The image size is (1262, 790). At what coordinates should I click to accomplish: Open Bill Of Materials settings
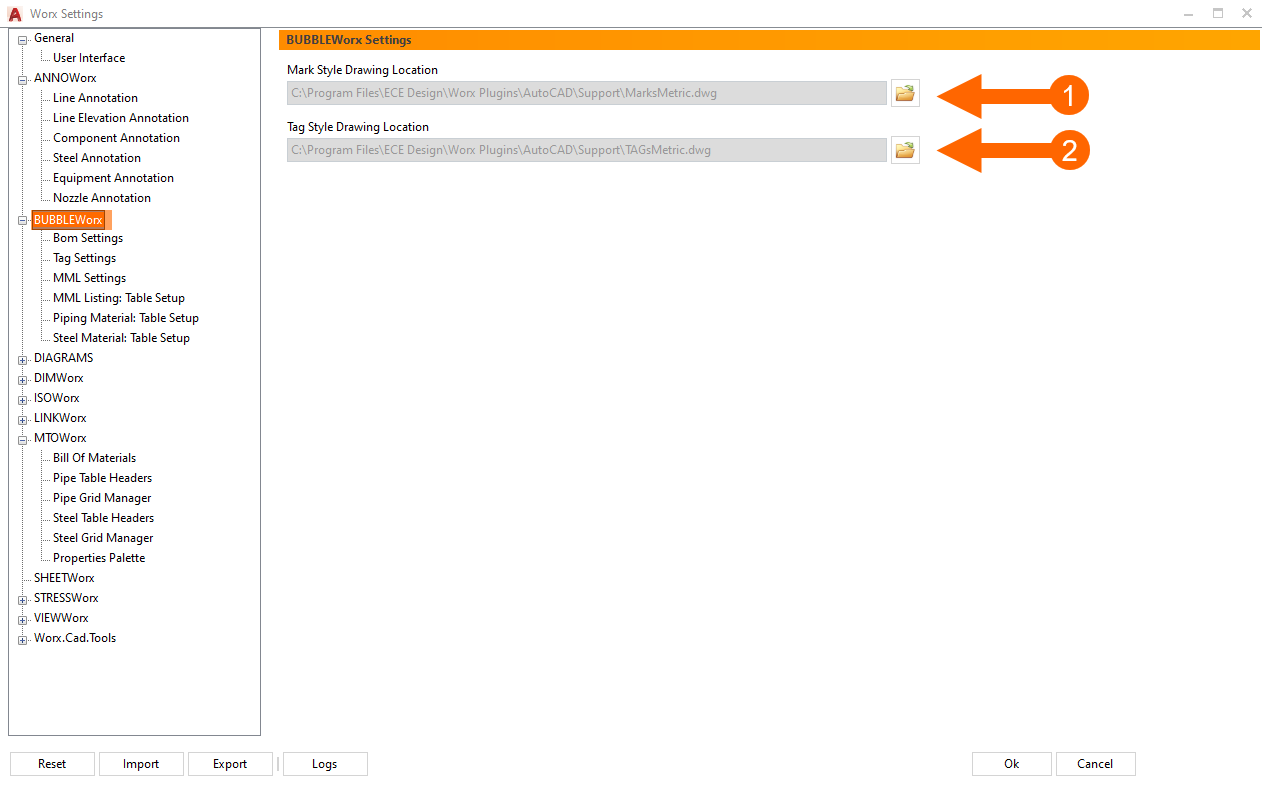[94, 458]
